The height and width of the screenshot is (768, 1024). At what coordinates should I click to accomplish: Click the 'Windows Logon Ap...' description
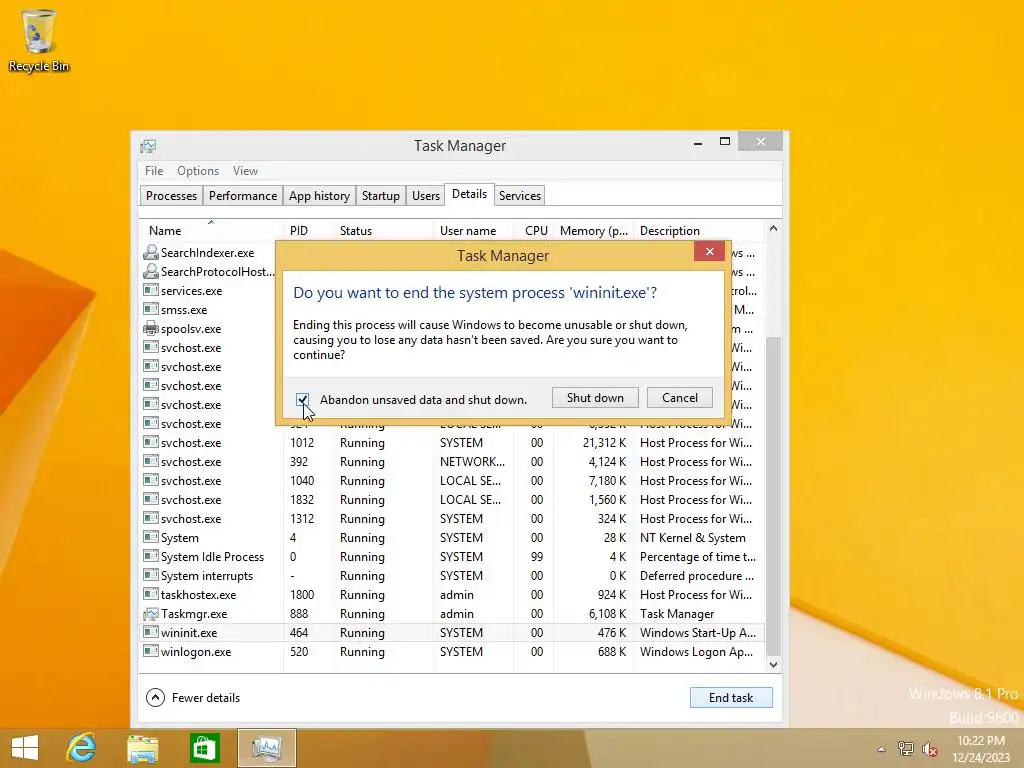coord(696,652)
